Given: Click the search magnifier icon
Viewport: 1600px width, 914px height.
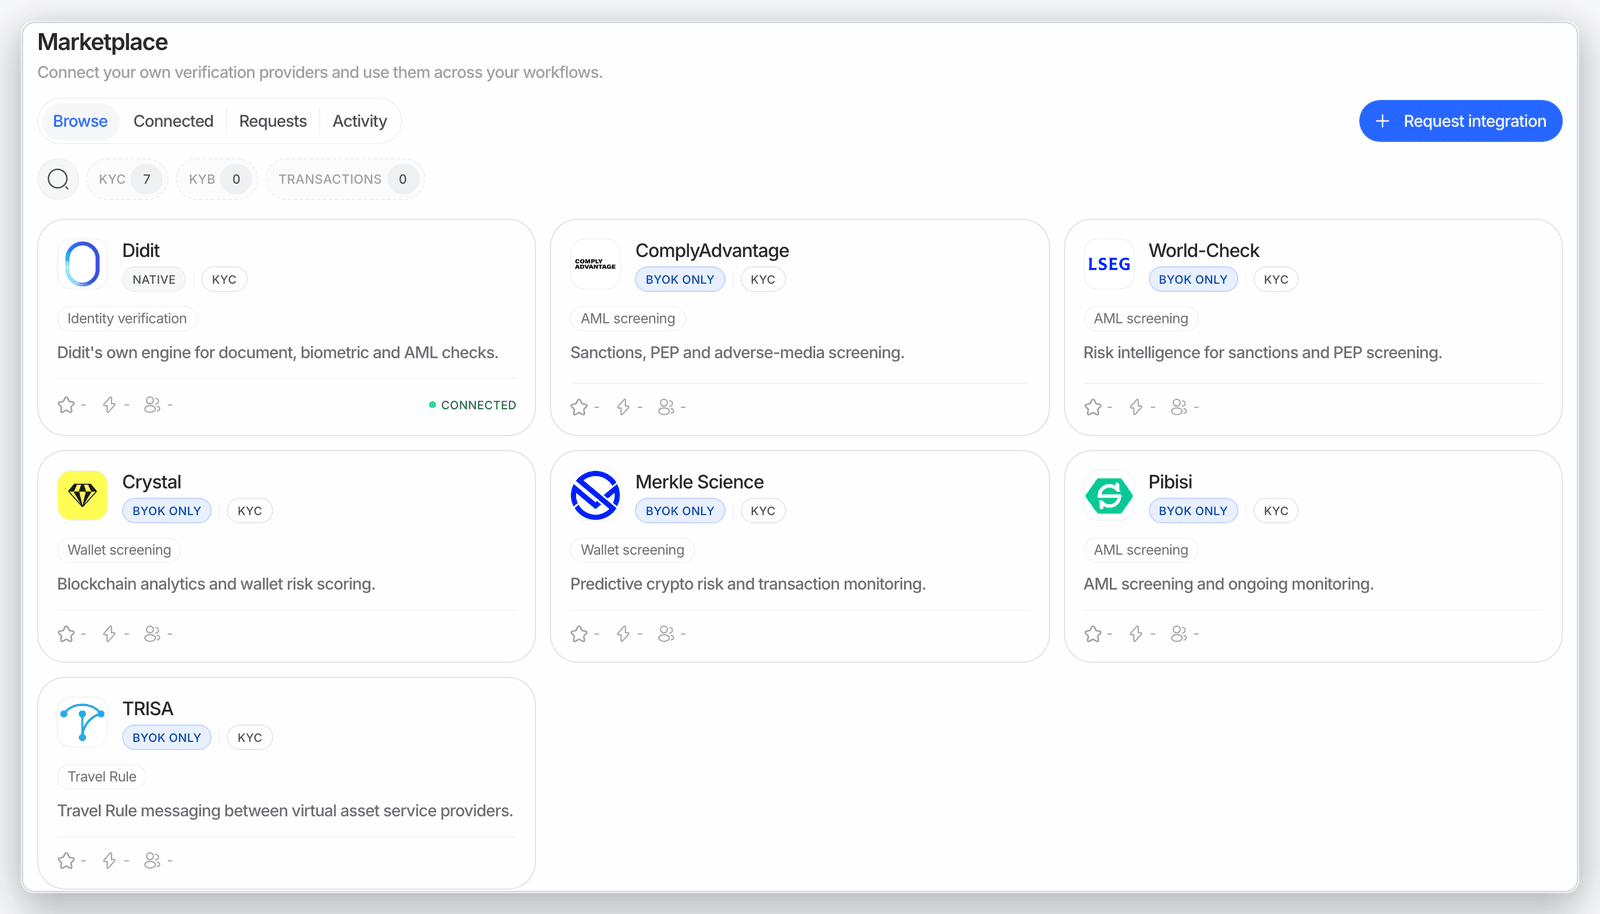Looking at the screenshot, I should coord(58,179).
